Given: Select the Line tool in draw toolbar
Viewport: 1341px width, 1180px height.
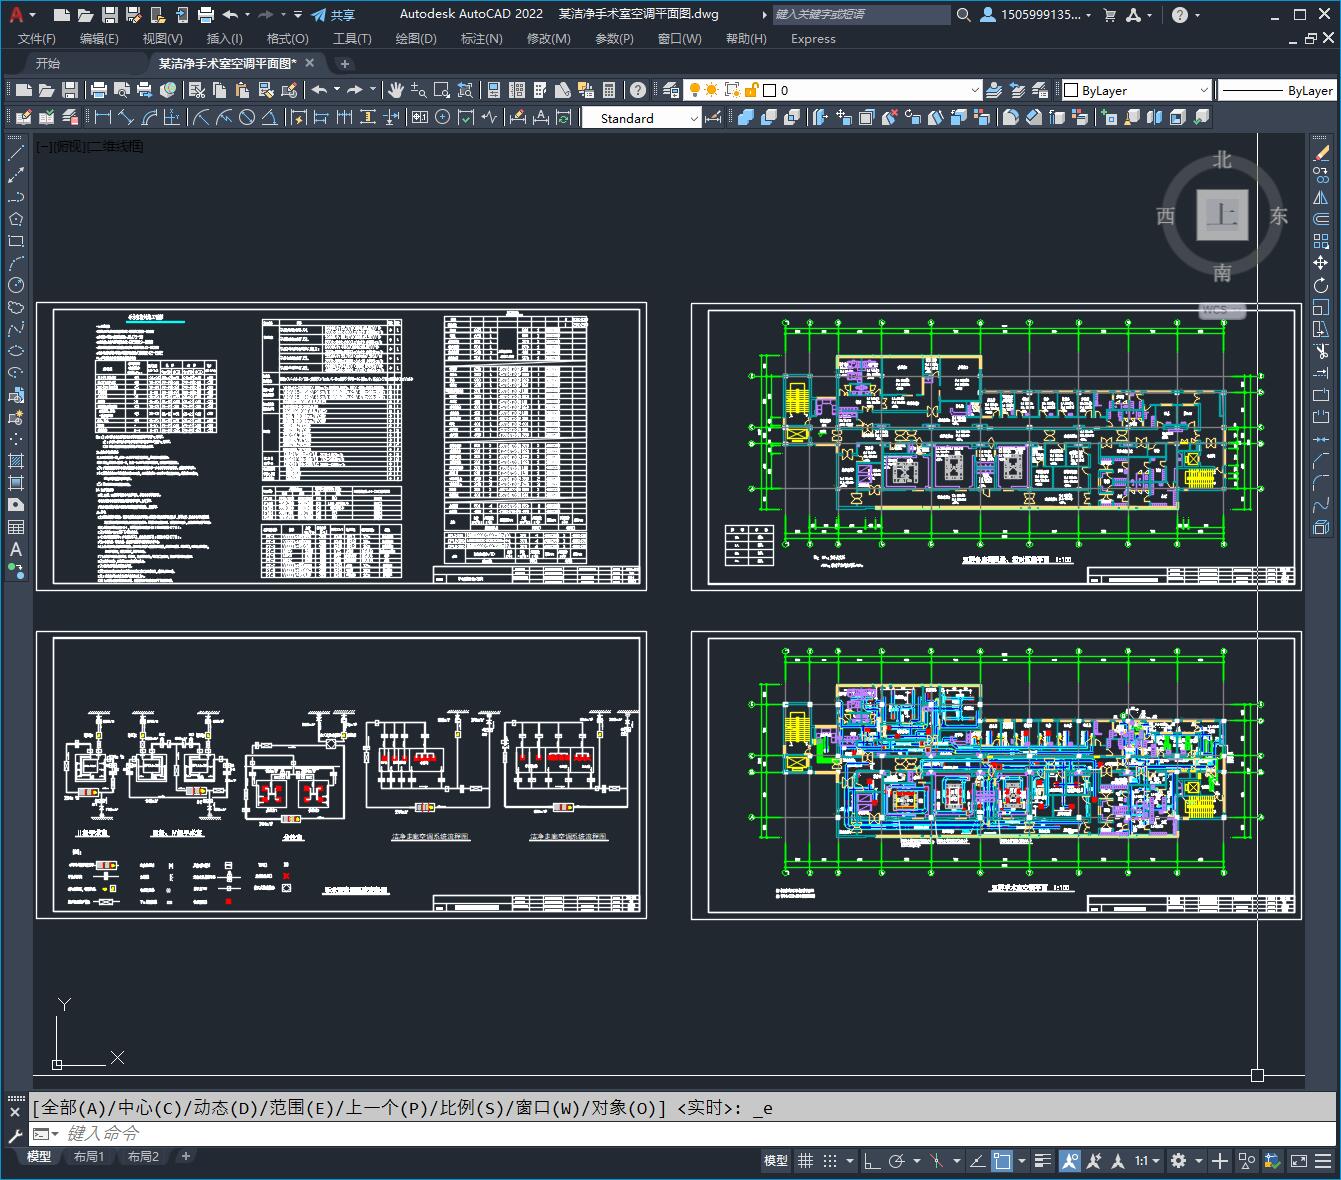Looking at the screenshot, I should click(16, 153).
